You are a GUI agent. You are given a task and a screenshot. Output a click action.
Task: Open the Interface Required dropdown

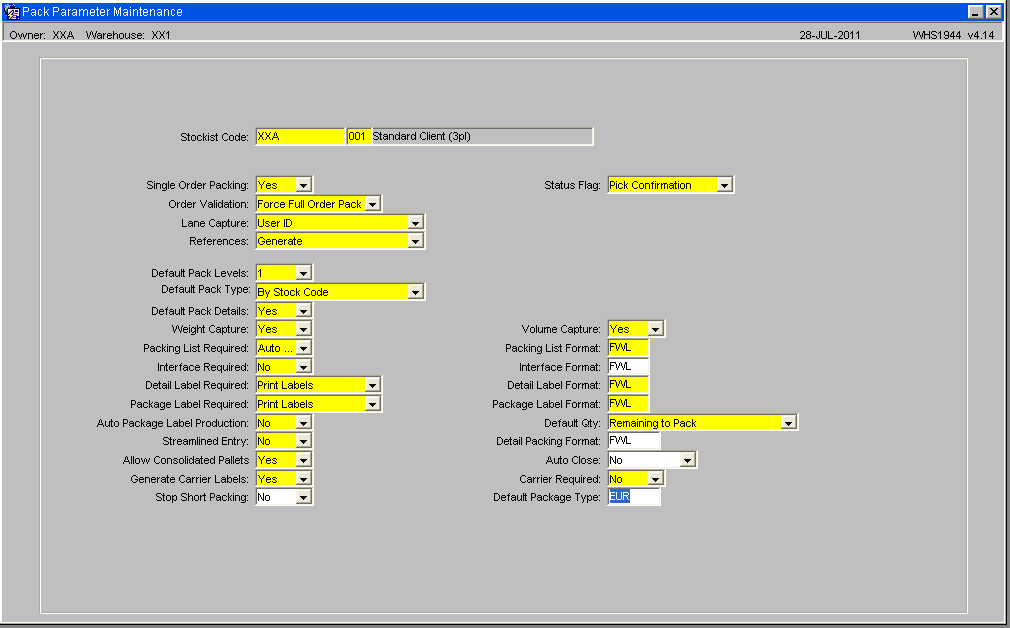[303, 367]
